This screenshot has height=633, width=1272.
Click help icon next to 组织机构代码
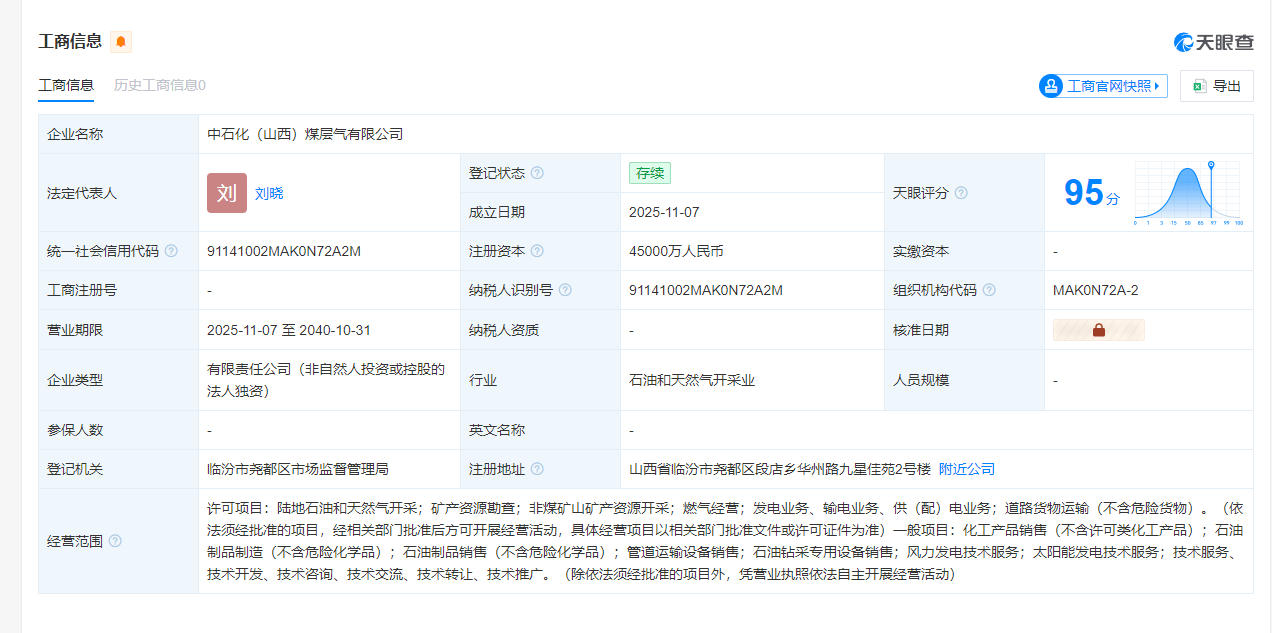tap(989, 290)
